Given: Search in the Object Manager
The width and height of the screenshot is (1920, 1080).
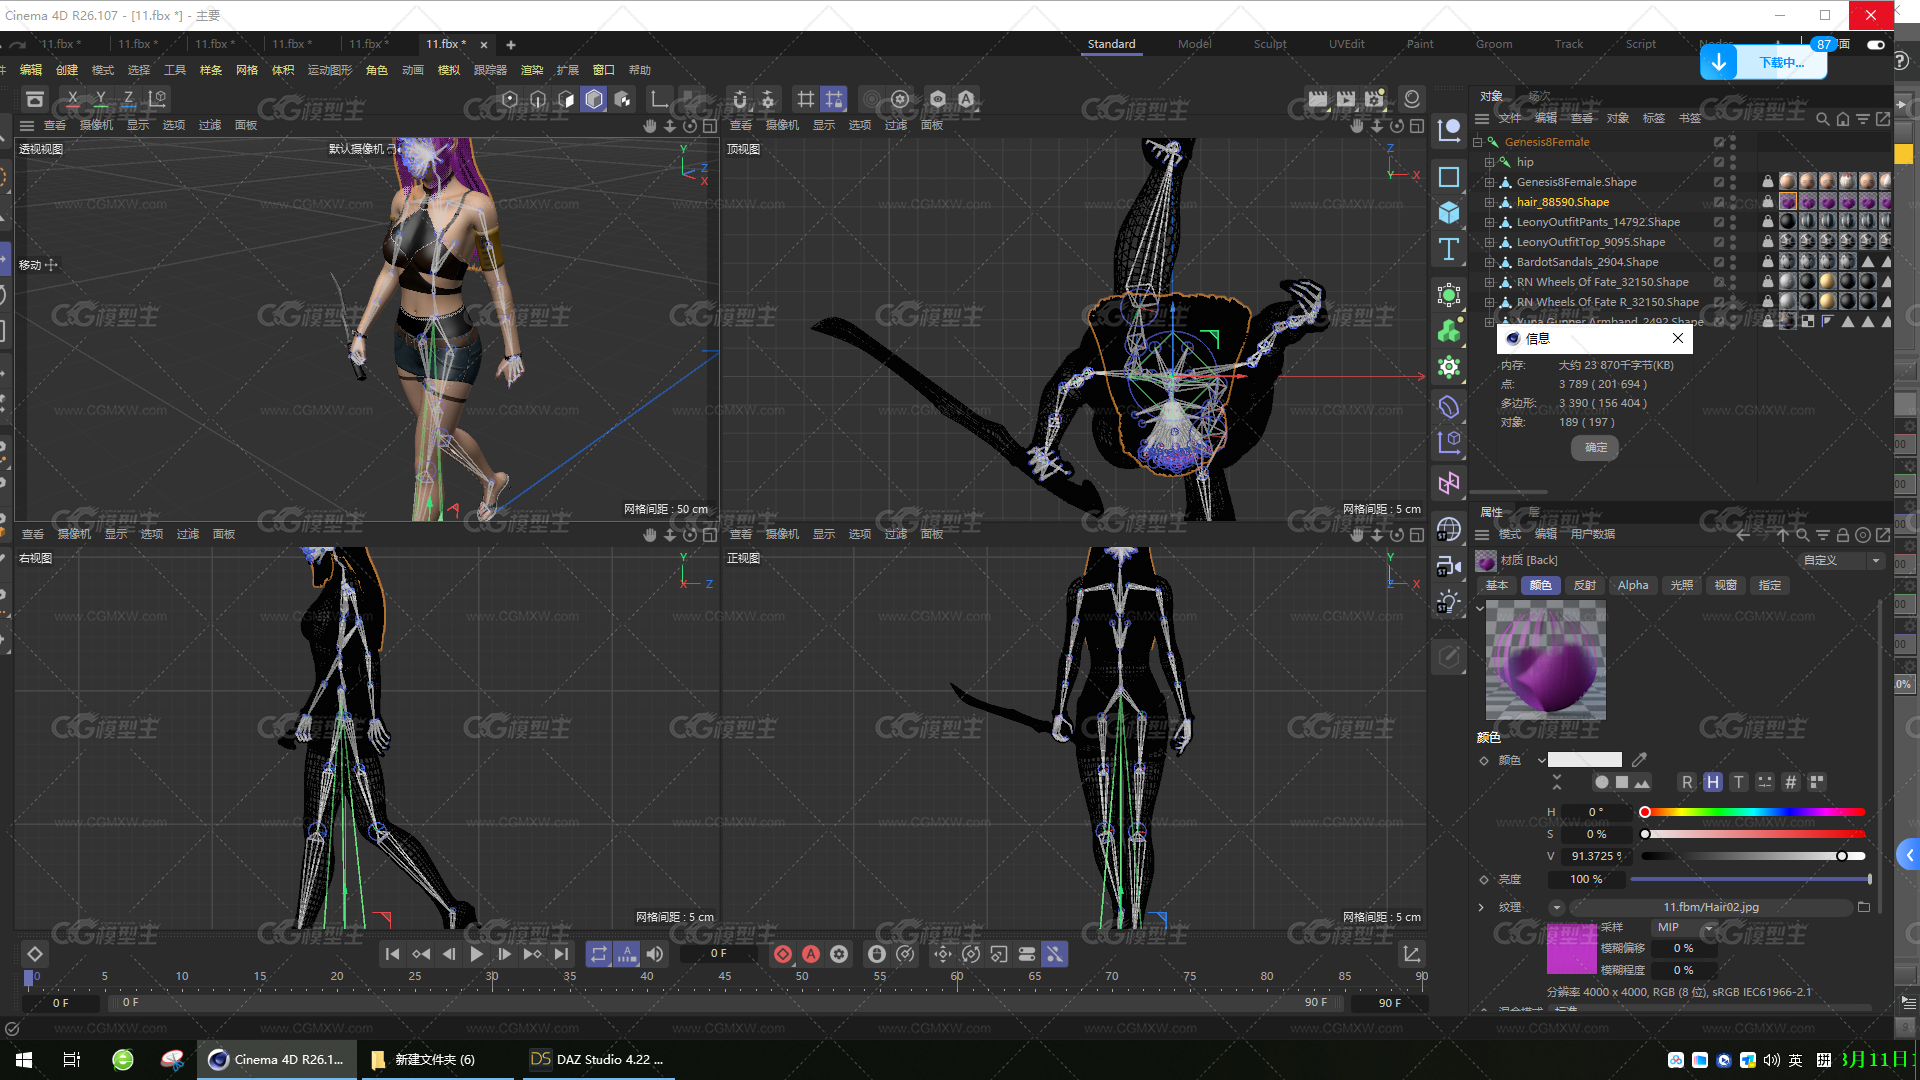Looking at the screenshot, I should click(1822, 119).
